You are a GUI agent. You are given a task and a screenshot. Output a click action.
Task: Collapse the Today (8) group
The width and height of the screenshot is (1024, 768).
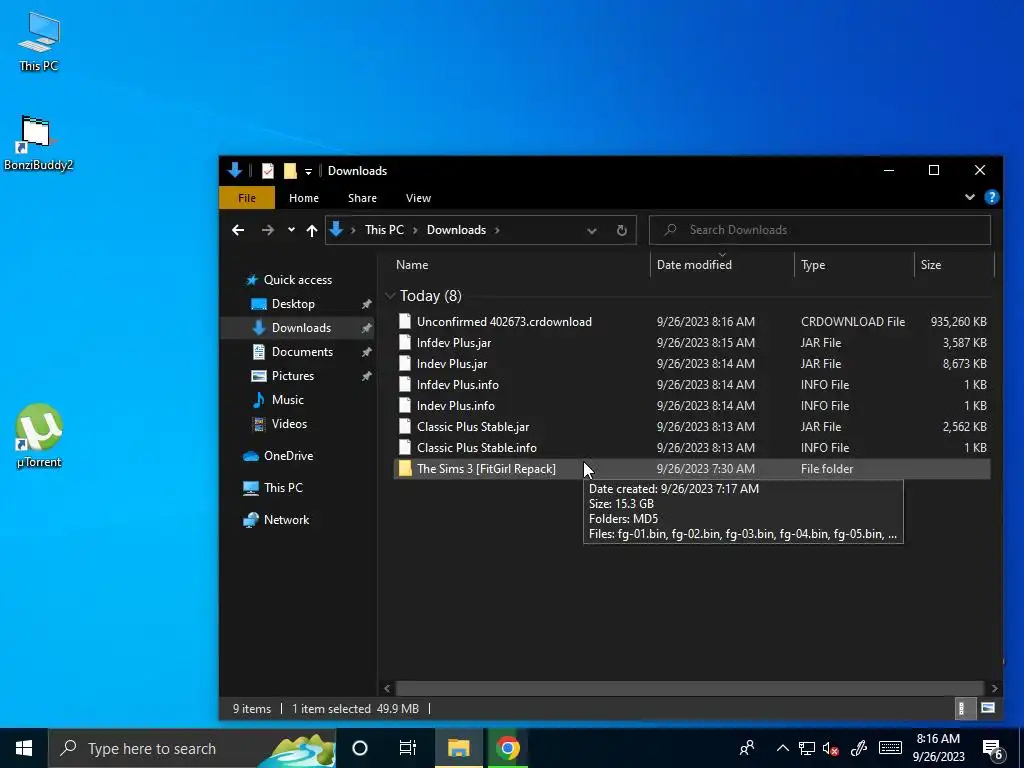390,296
